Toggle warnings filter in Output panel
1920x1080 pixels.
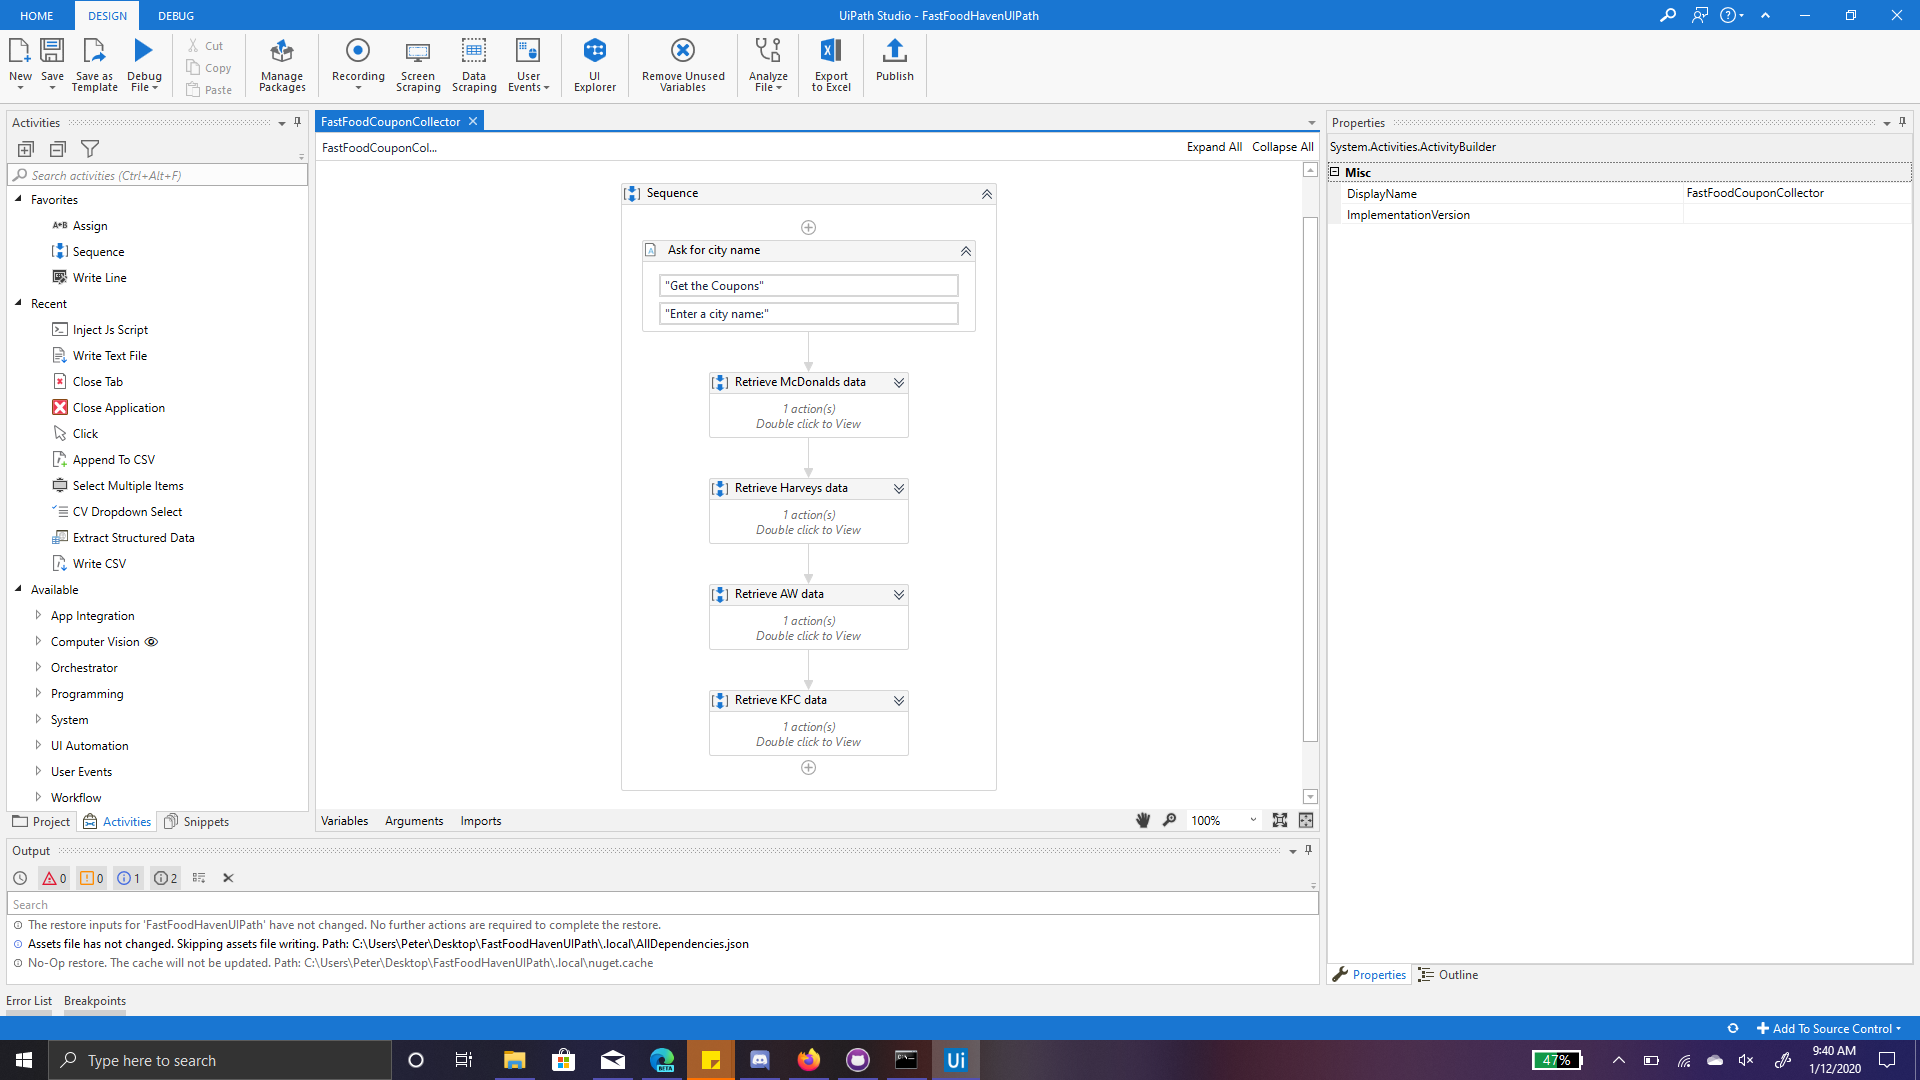[x=91, y=878]
